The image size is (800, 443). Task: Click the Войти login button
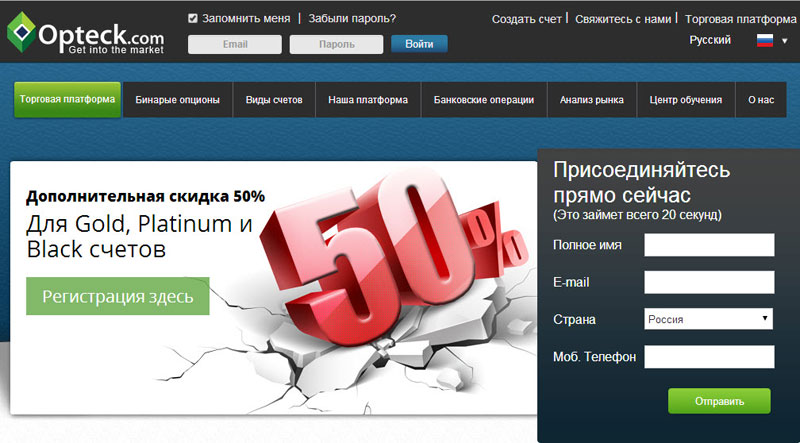tap(419, 44)
